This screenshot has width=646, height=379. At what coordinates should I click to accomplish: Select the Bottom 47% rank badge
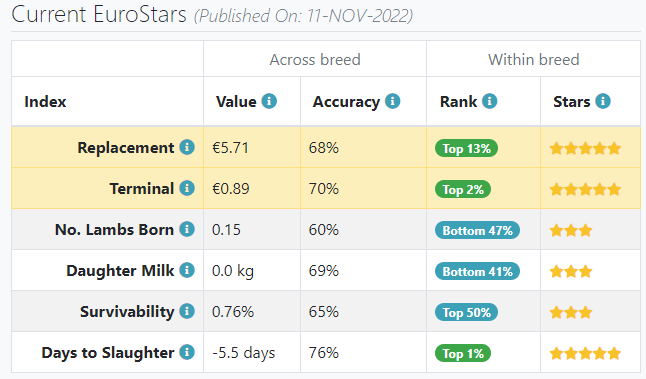point(477,230)
